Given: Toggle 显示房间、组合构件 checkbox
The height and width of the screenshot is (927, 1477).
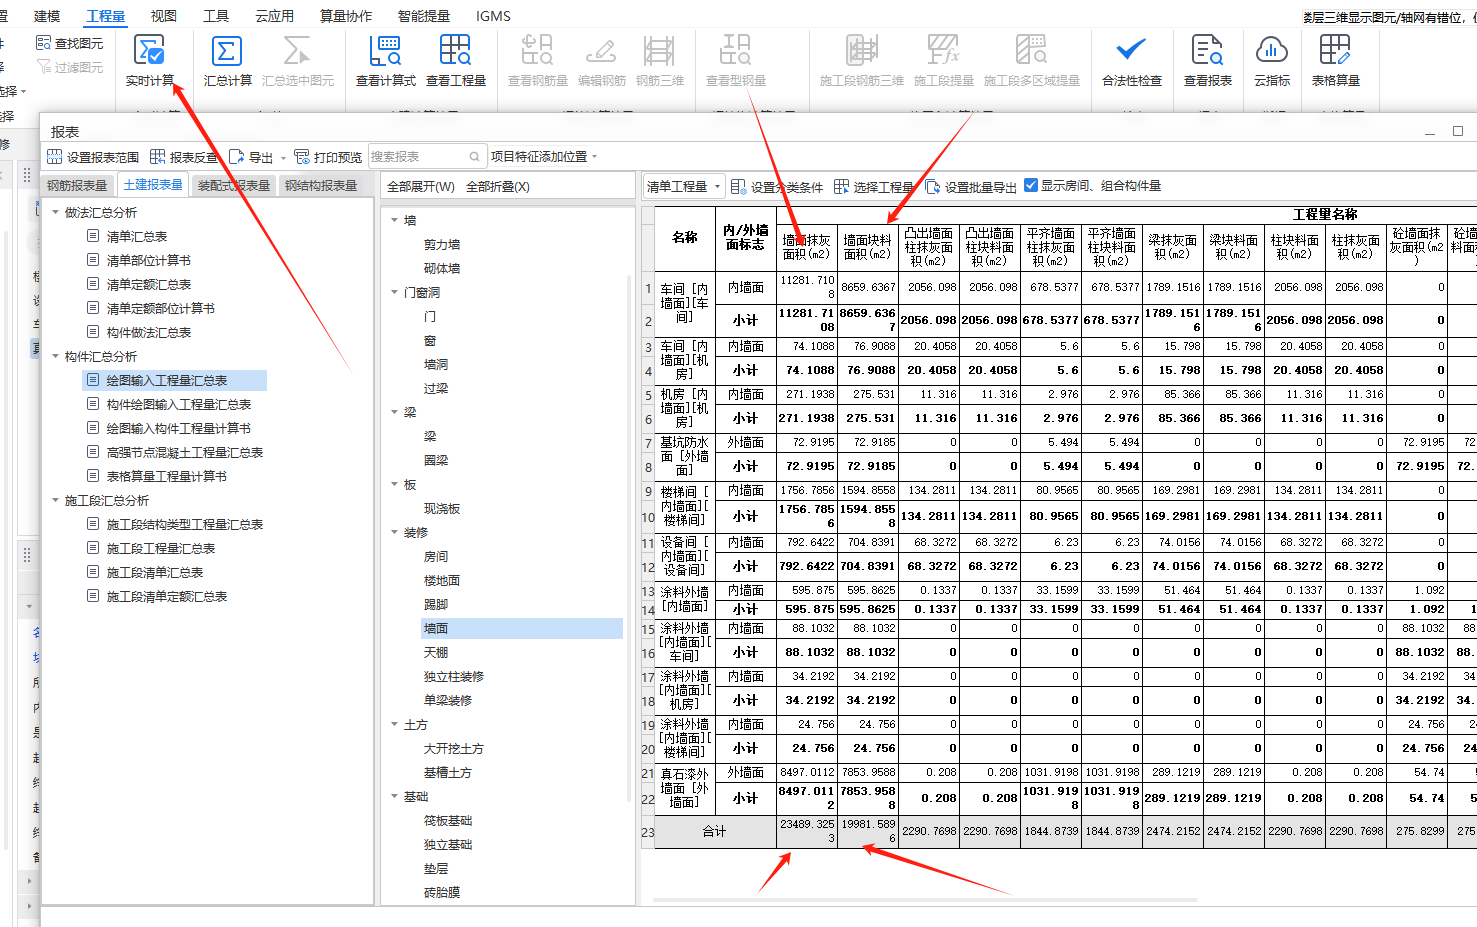Looking at the screenshot, I should click(1031, 185).
